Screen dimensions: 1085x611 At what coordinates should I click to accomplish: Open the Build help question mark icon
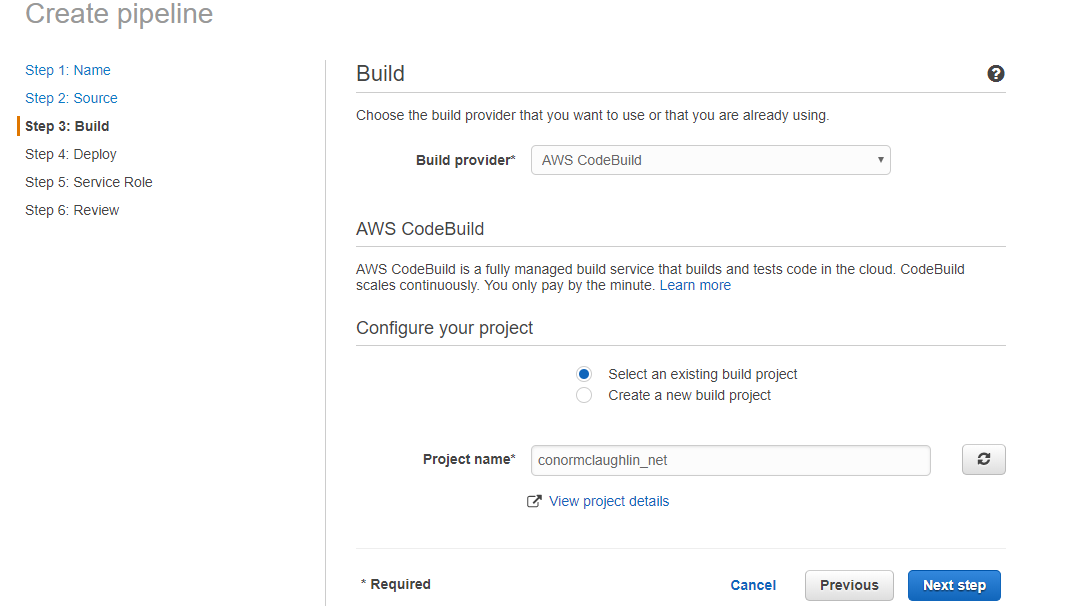pyautogui.click(x=995, y=73)
